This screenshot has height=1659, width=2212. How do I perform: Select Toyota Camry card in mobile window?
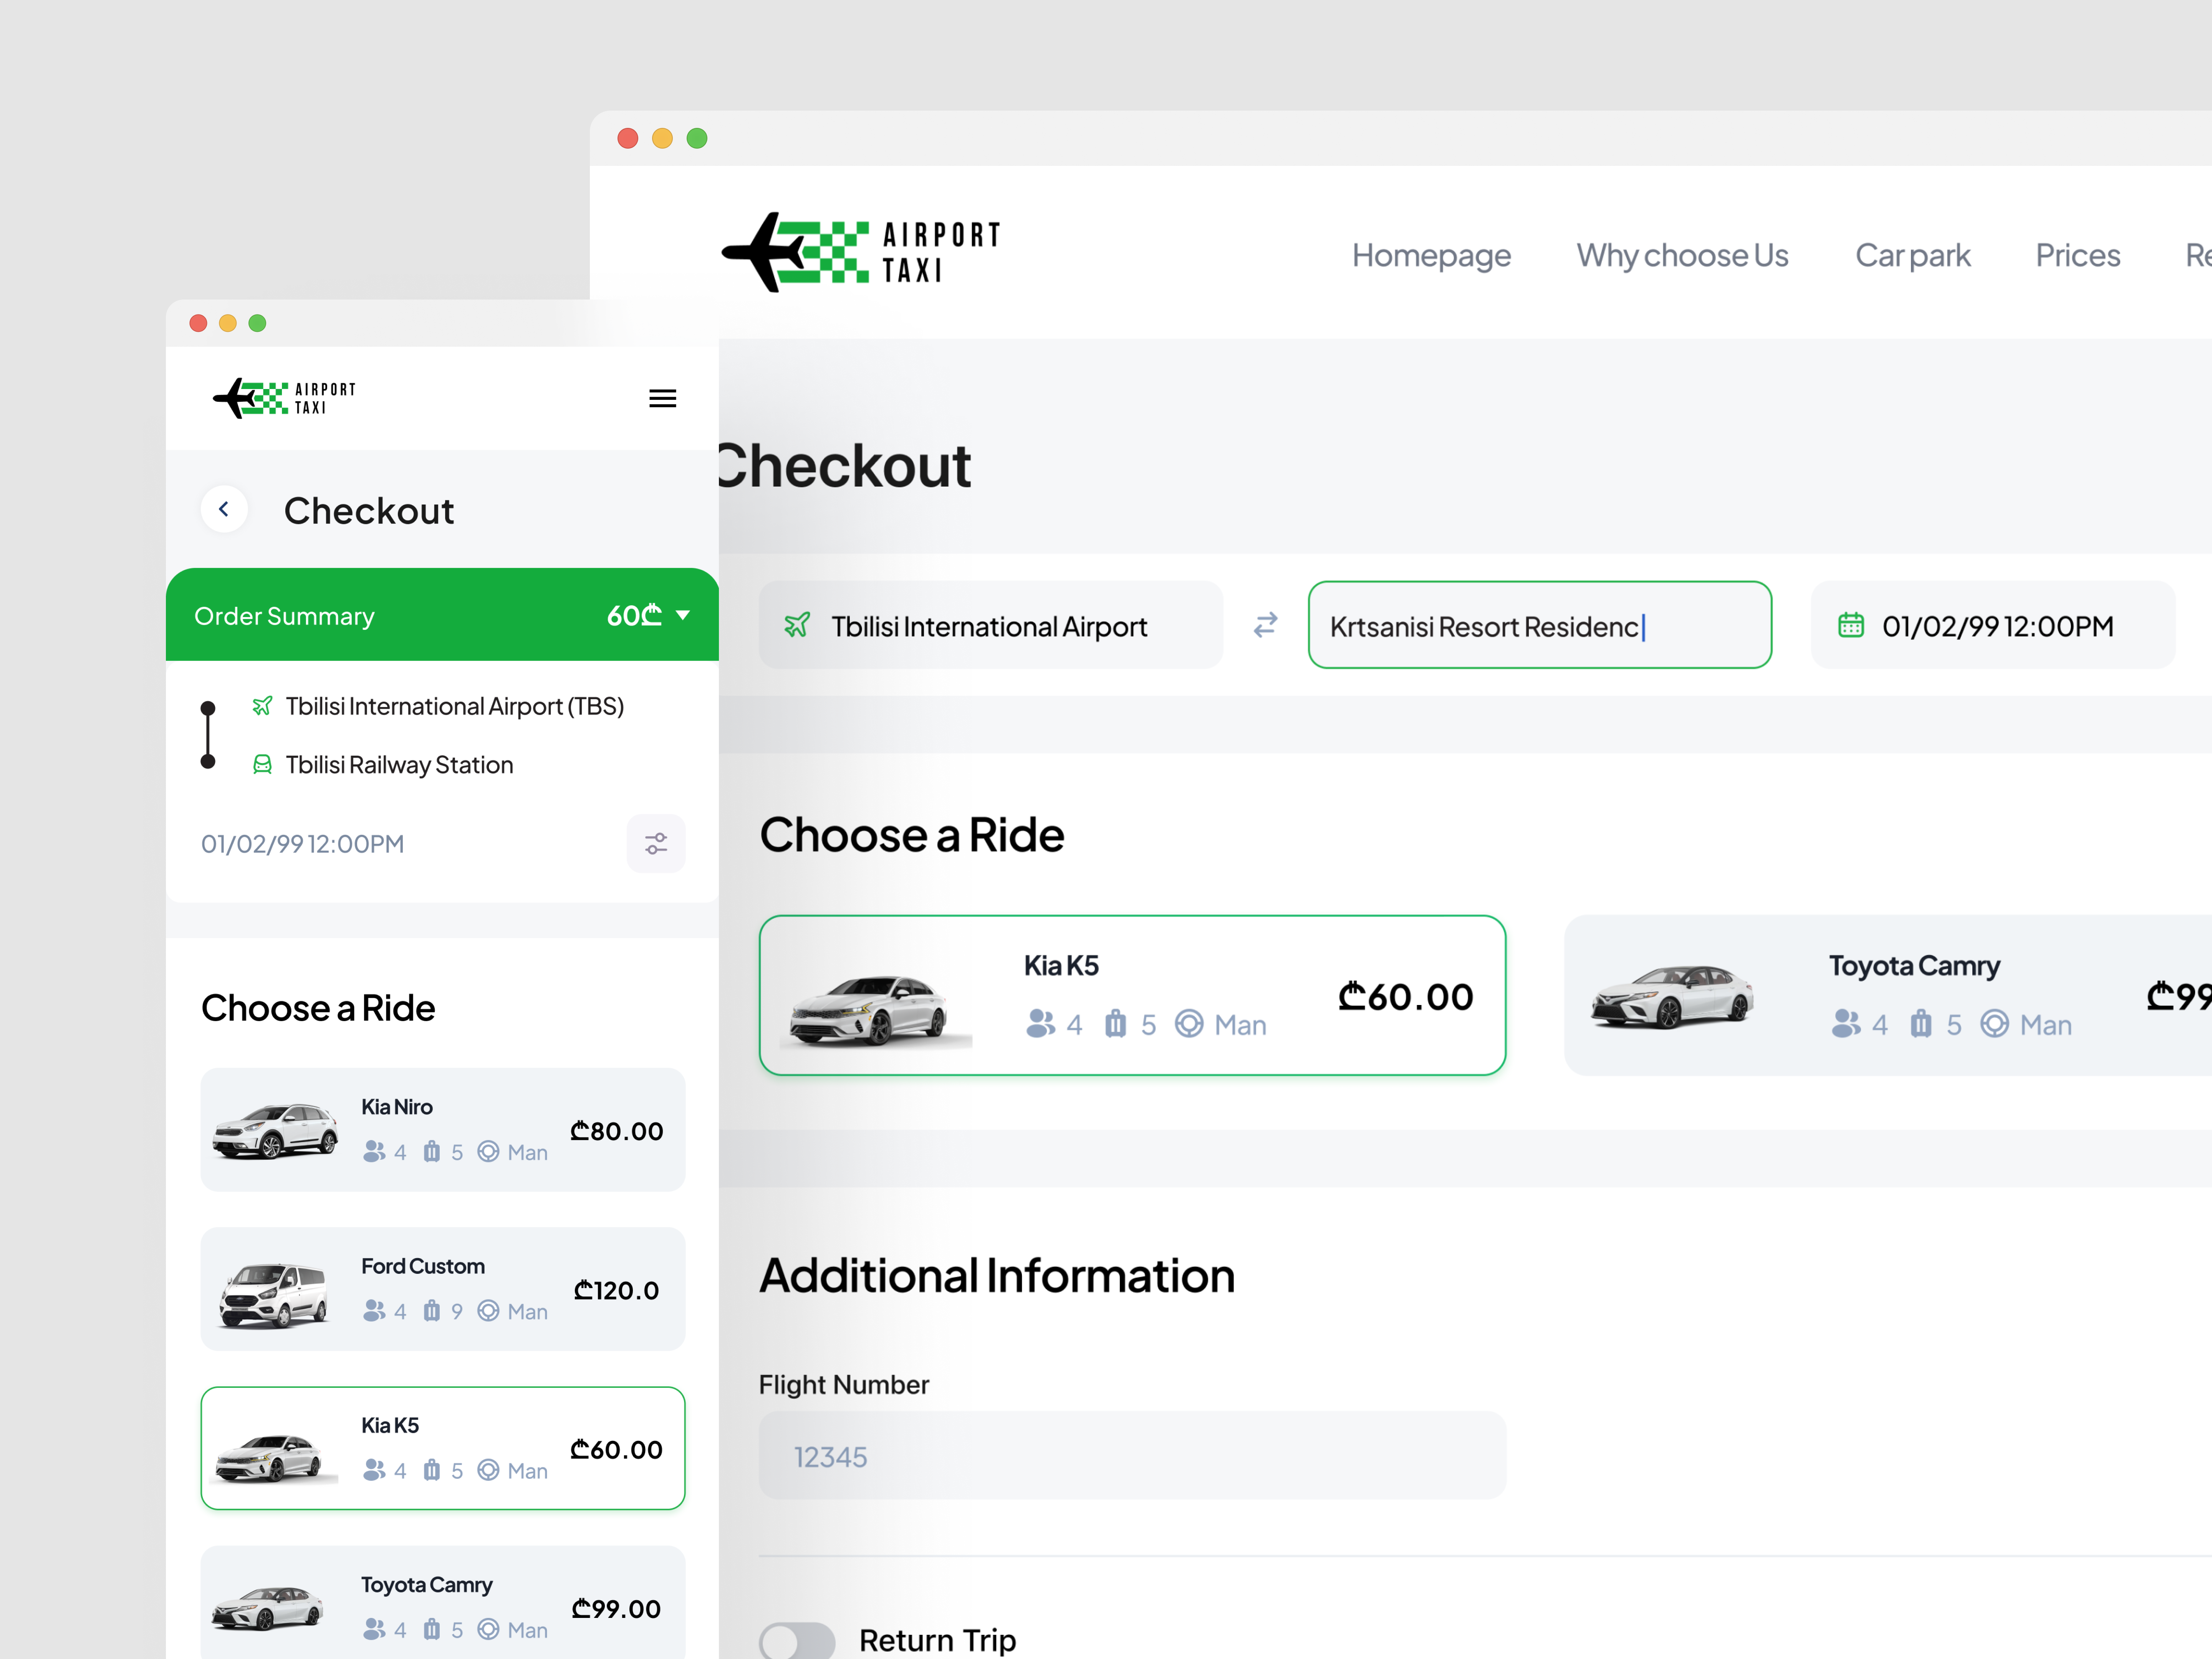pos(443,1602)
